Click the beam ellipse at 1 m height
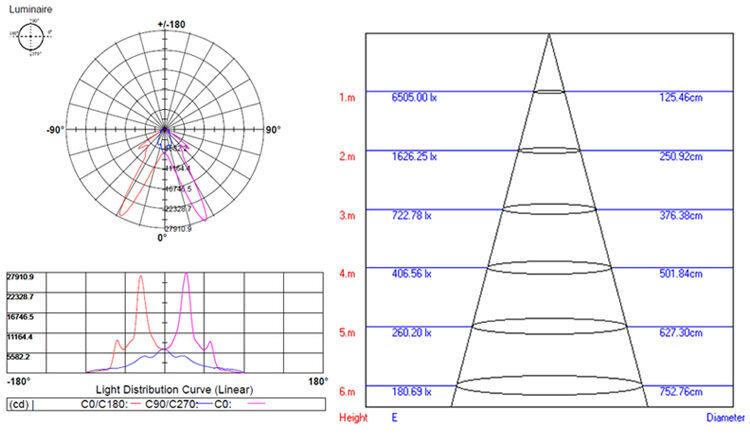 [548, 91]
